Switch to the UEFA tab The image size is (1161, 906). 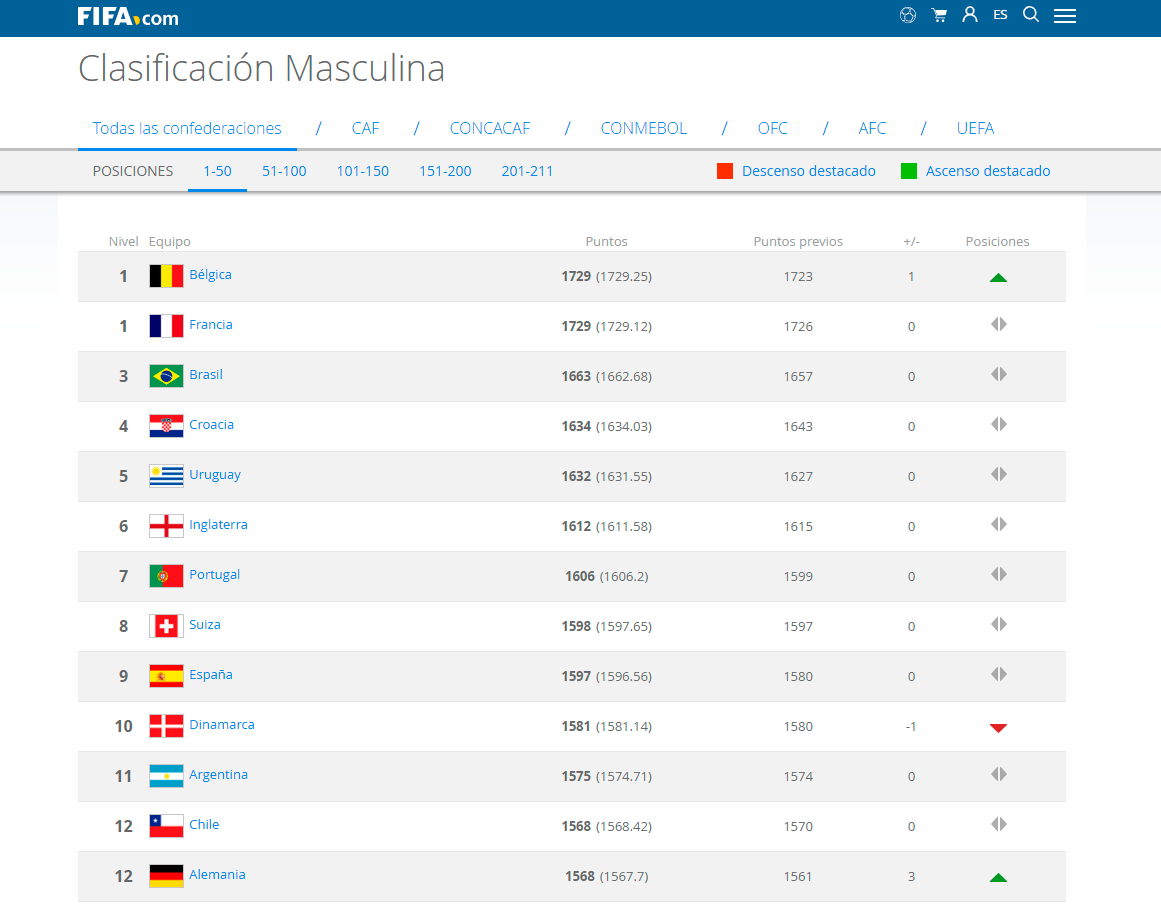975,128
